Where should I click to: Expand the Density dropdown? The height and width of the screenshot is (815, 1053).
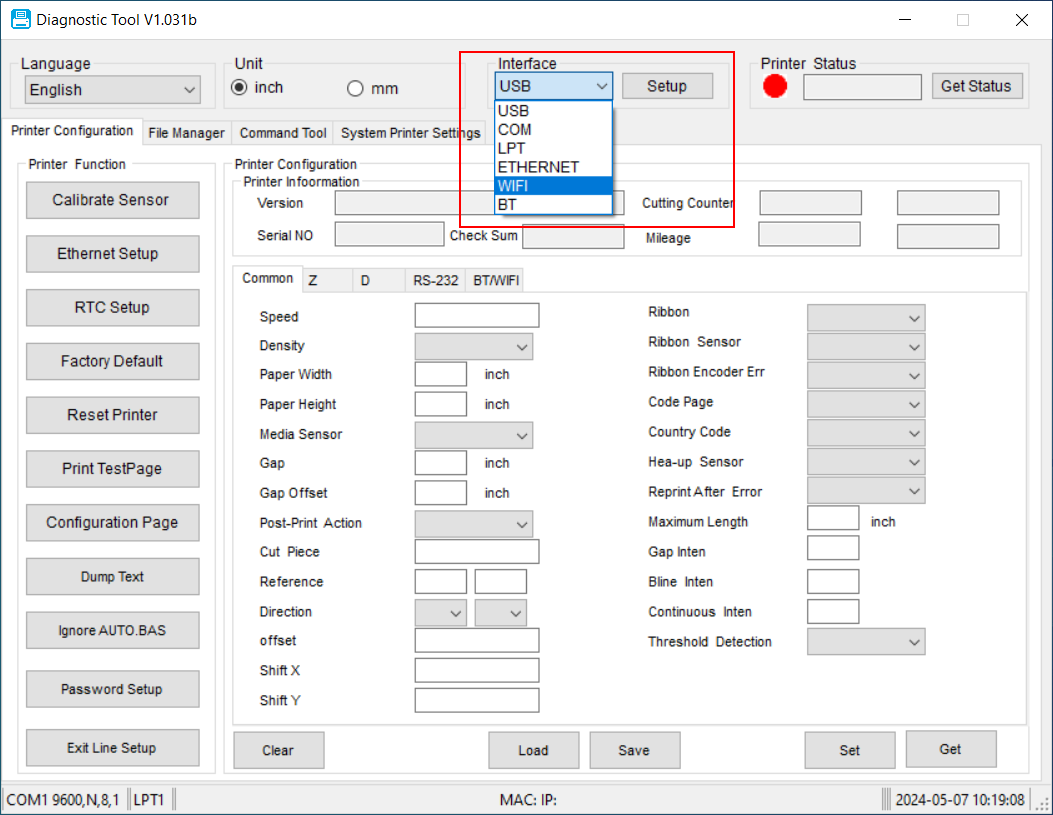point(473,346)
